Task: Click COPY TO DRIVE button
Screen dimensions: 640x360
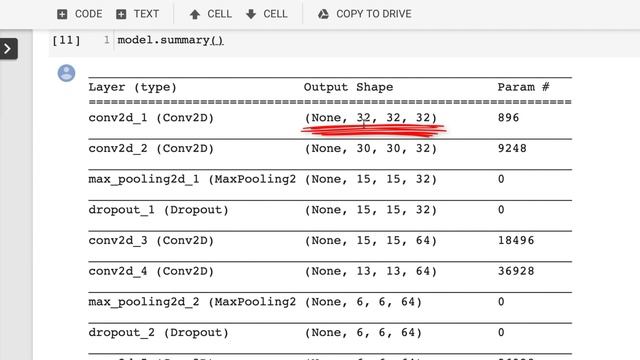Action: (x=364, y=14)
